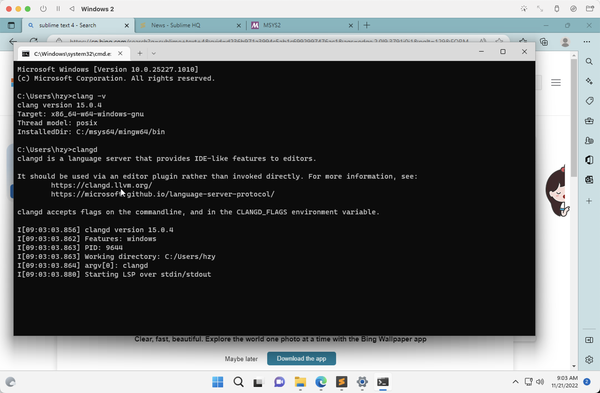Toggle Edge sidebar visibility icon

click(589, 340)
